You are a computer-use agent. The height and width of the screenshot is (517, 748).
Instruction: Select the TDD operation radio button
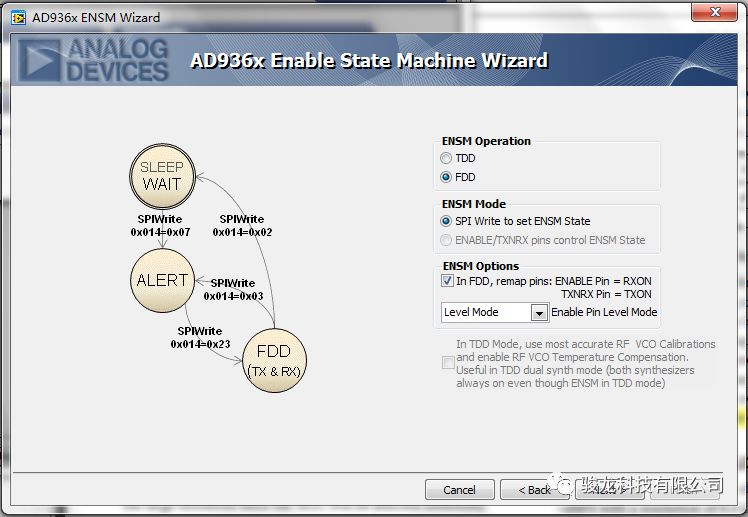(x=447, y=158)
